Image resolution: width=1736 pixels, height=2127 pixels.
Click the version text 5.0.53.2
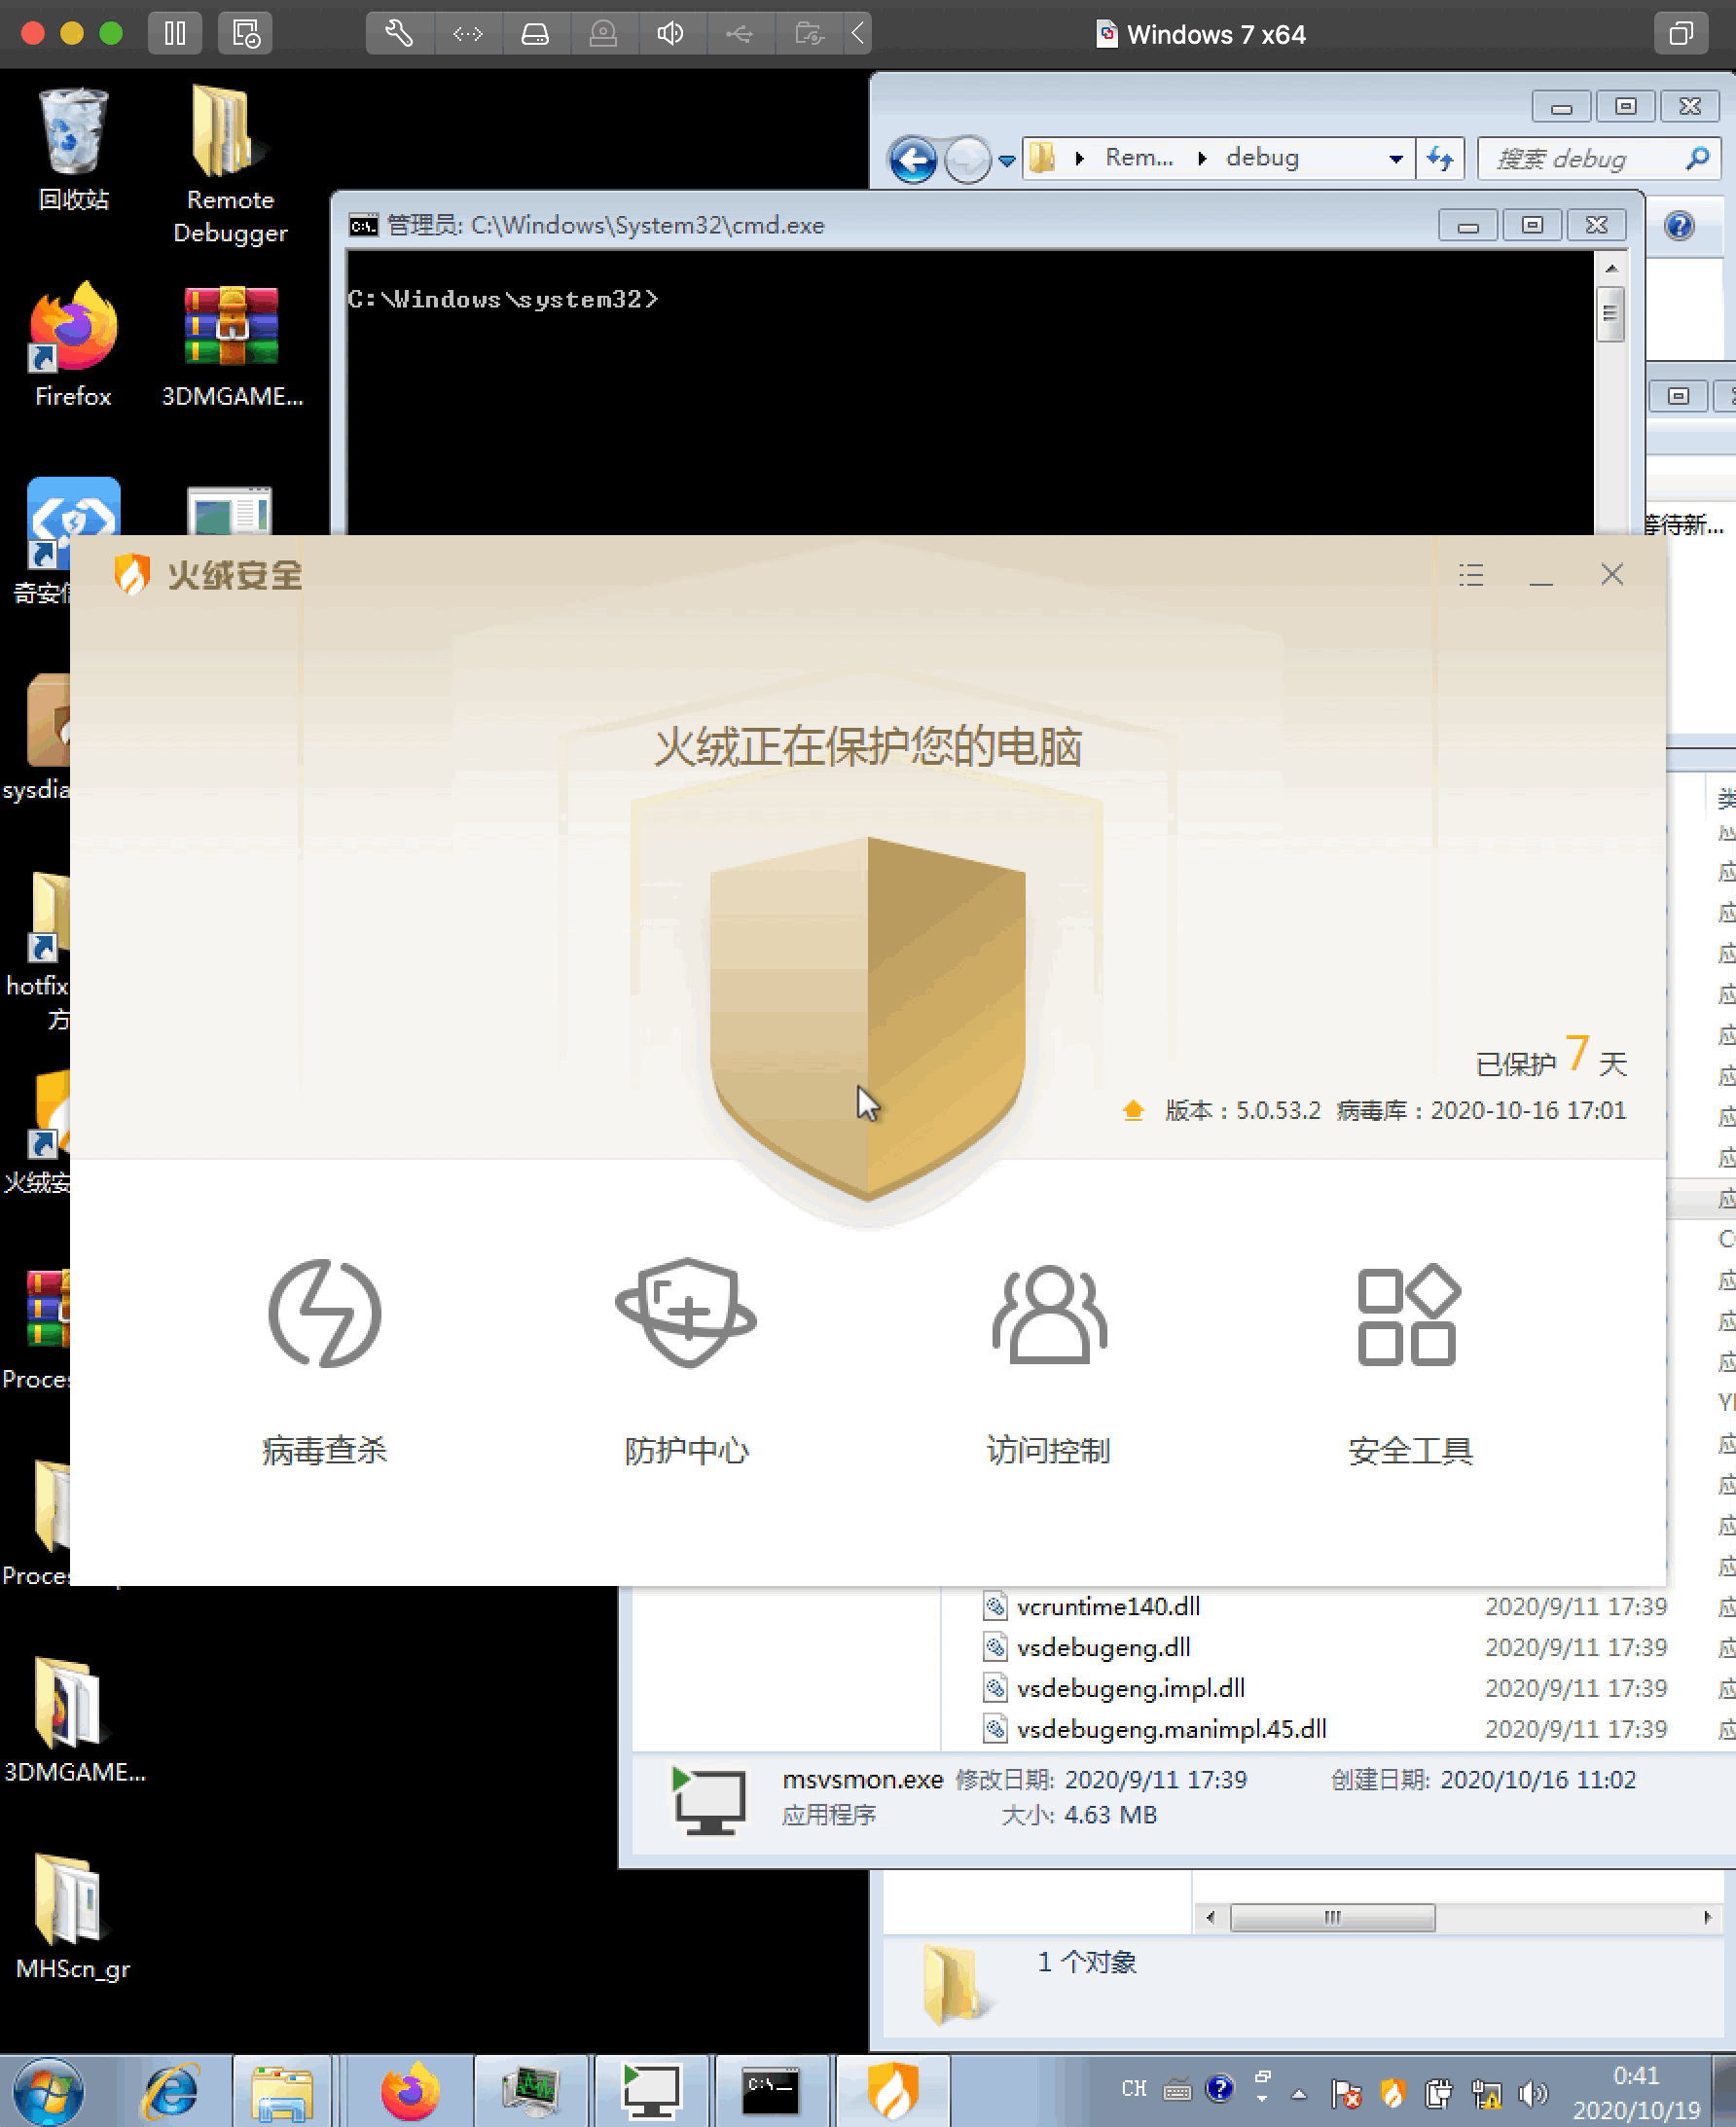click(1277, 1110)
